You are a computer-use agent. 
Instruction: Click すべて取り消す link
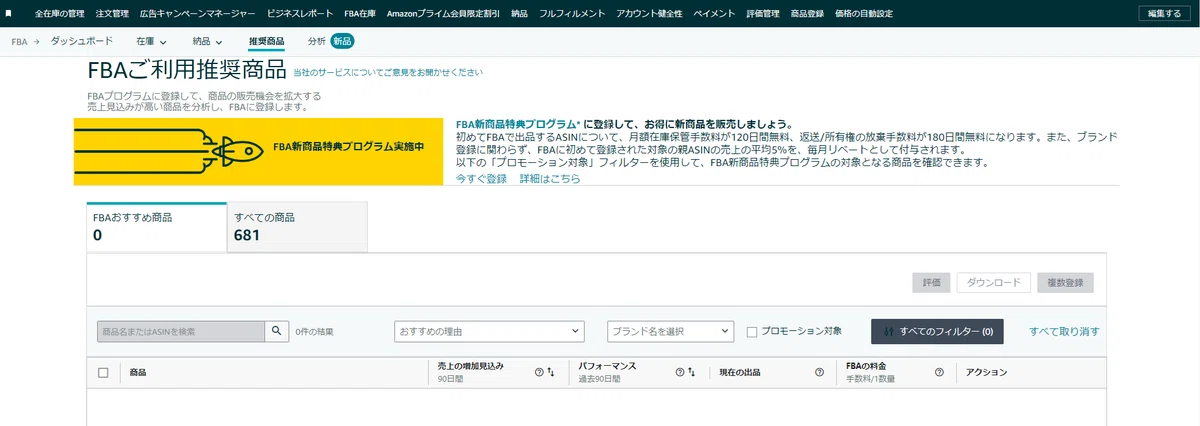1065,331
